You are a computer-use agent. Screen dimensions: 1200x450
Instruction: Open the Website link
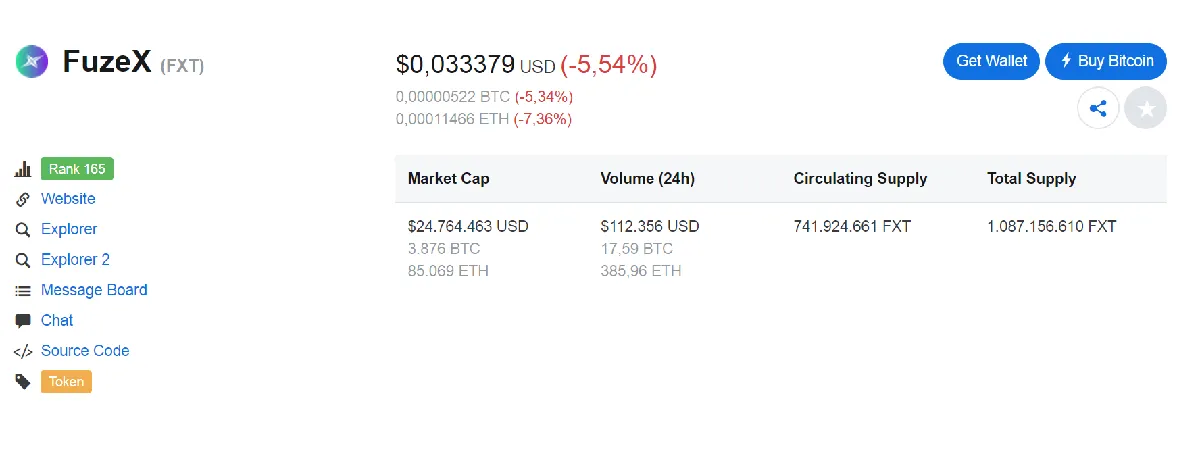[68, 199]
